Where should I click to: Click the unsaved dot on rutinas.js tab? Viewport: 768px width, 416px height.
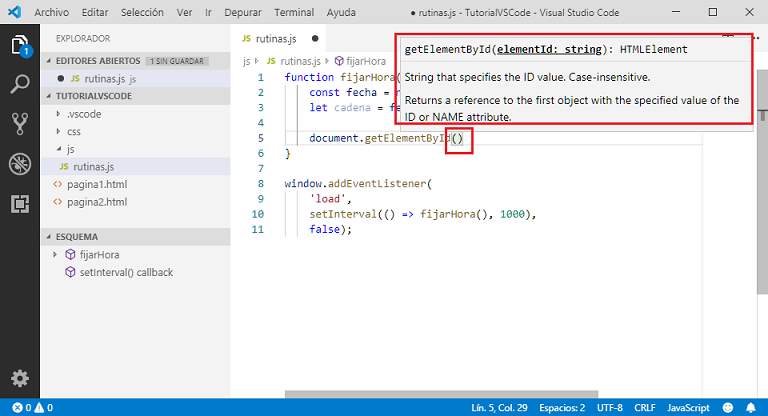[315, 38]
